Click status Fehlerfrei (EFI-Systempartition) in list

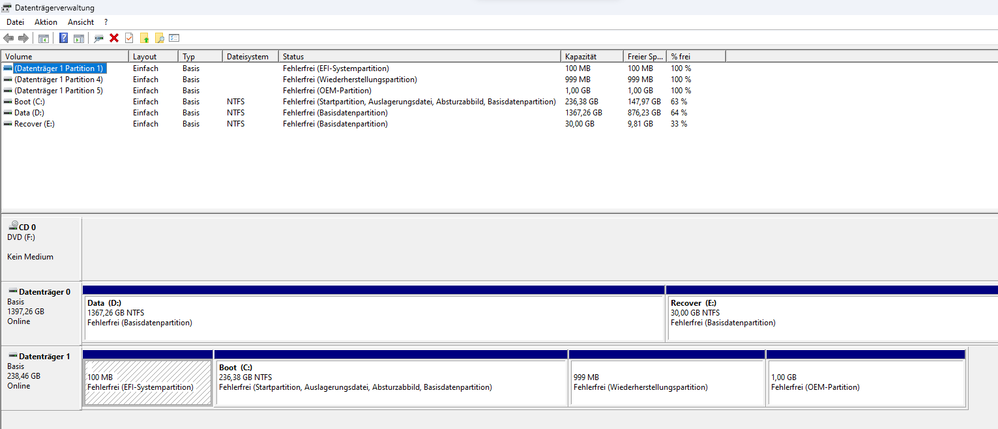tap(336, 68)
